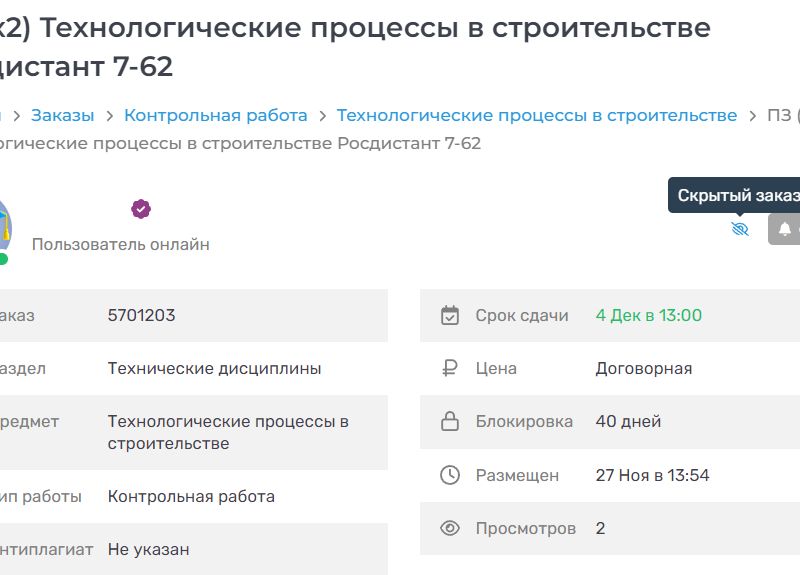The image size is (800, 575).
Task: Click the eye icon beside Просмотров
Action: [450, 528]
